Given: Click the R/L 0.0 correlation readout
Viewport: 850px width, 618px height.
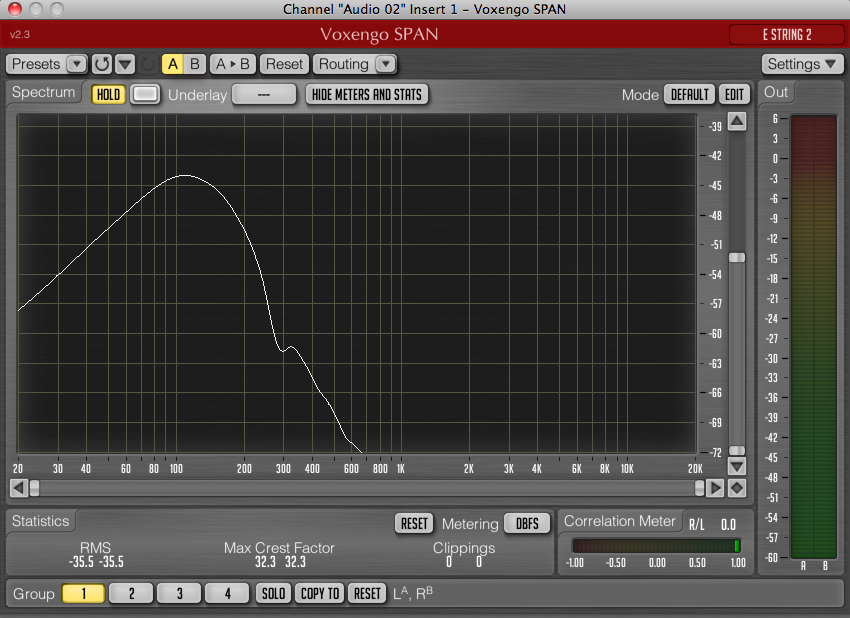Looking at the screenshot, I should pyautogui.click(x=712, y=525).
